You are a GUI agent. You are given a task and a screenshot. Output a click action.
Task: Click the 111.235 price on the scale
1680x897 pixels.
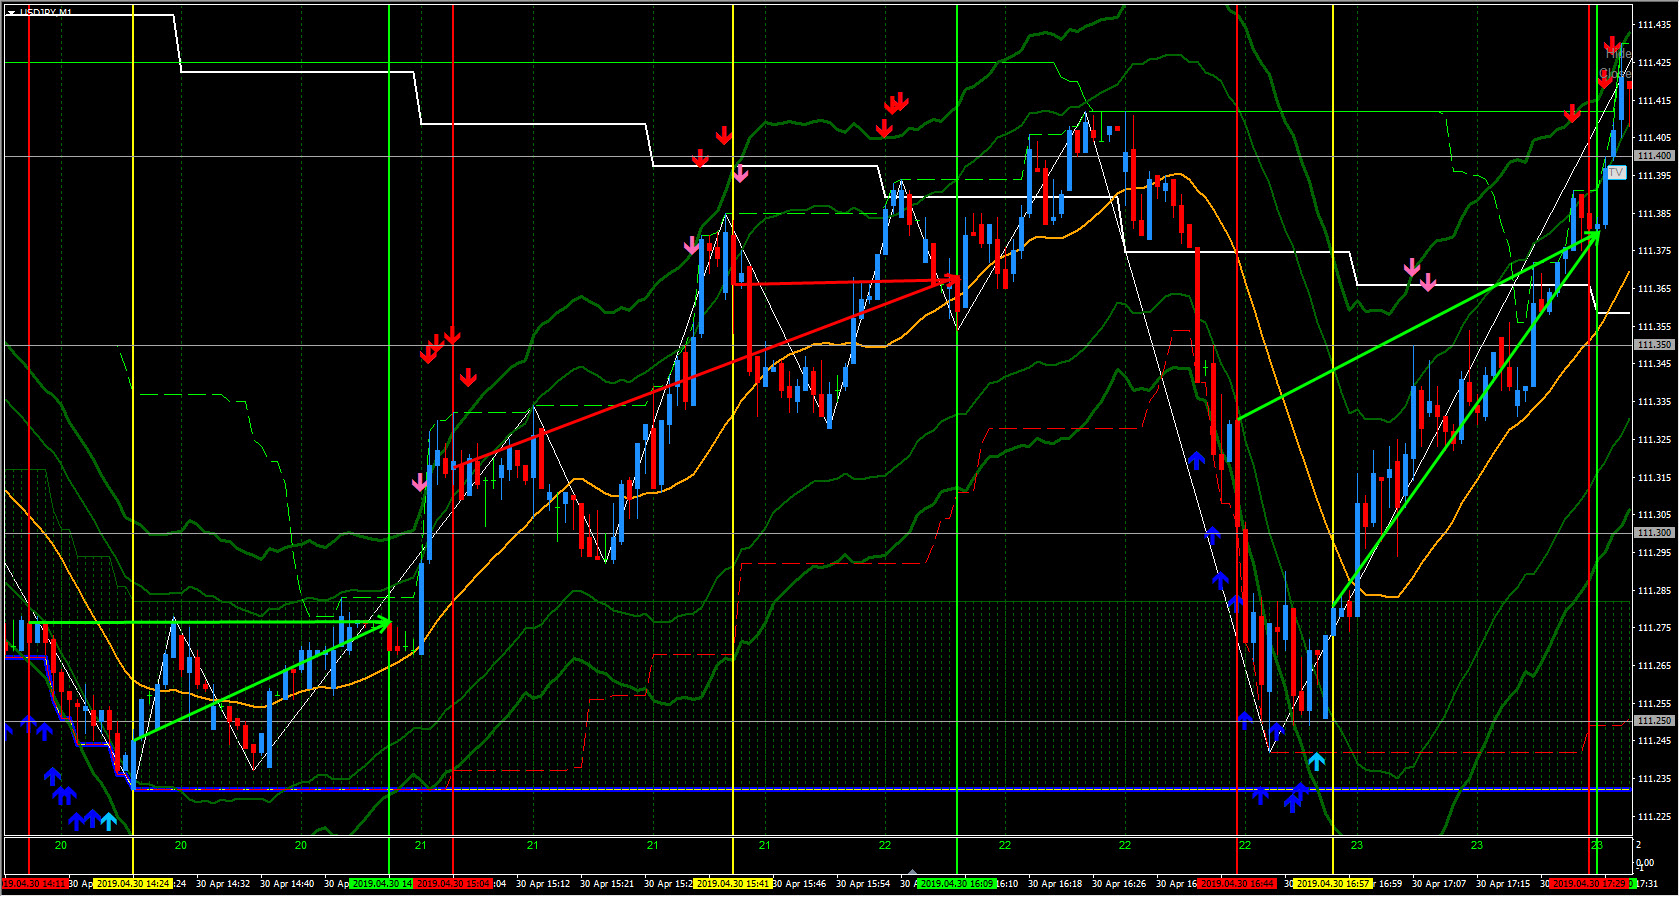pos(1654,779)
